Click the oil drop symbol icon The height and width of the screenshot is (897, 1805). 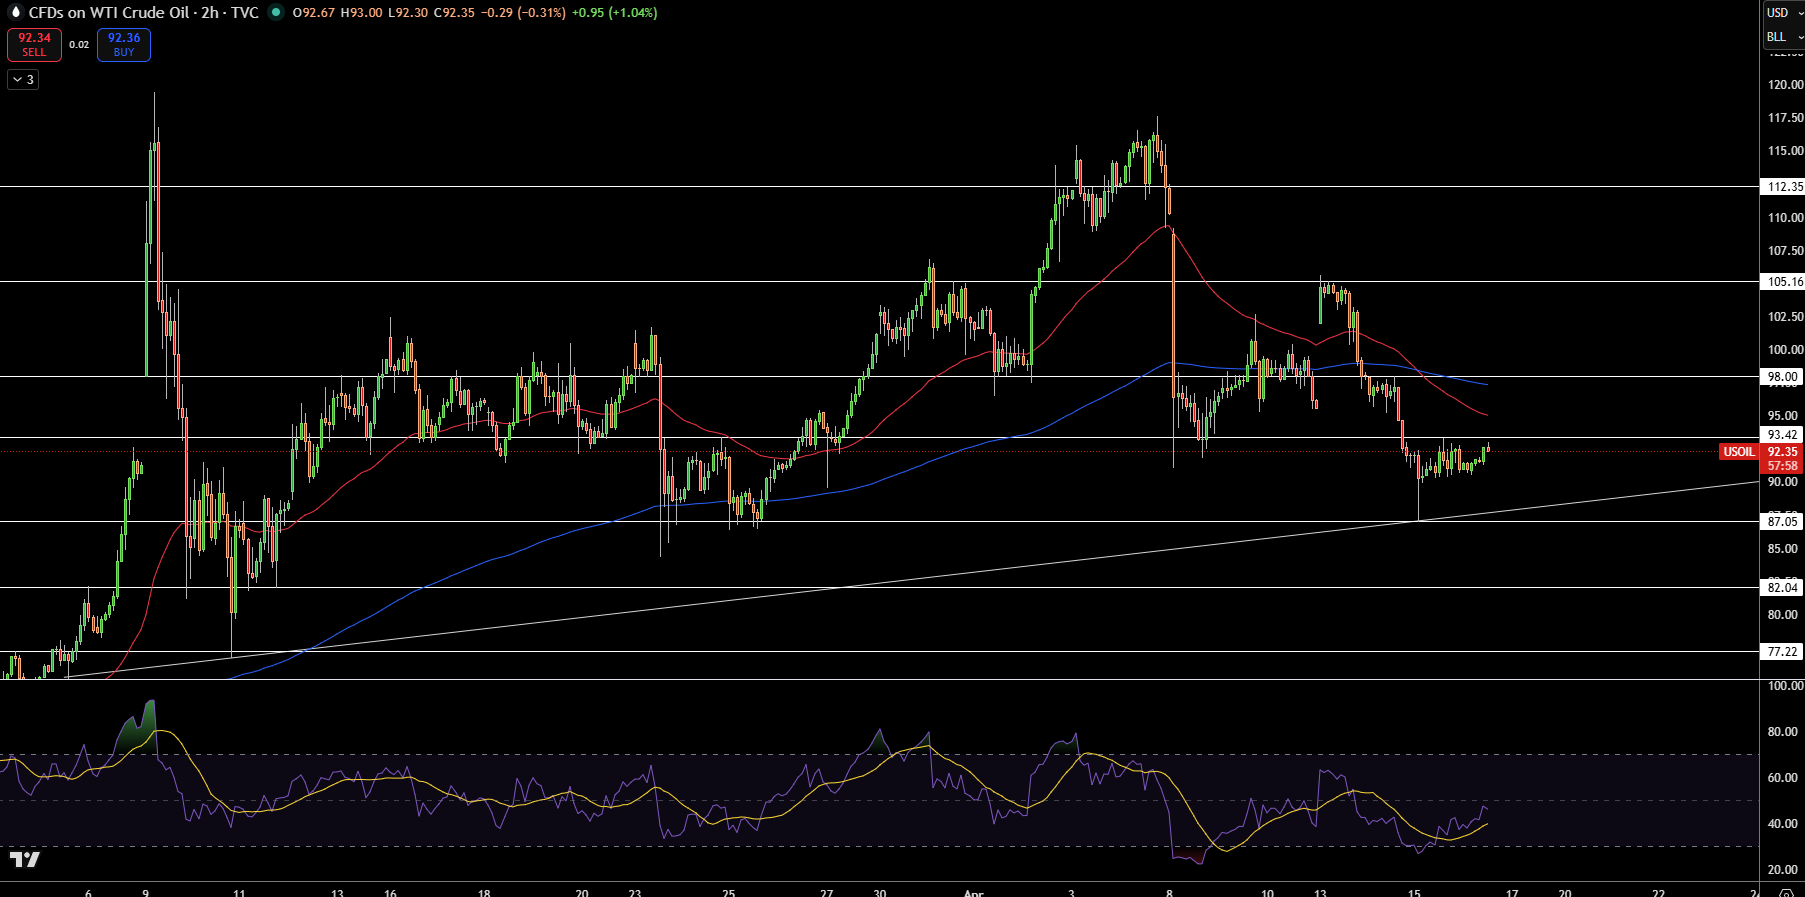click(15, 13)
